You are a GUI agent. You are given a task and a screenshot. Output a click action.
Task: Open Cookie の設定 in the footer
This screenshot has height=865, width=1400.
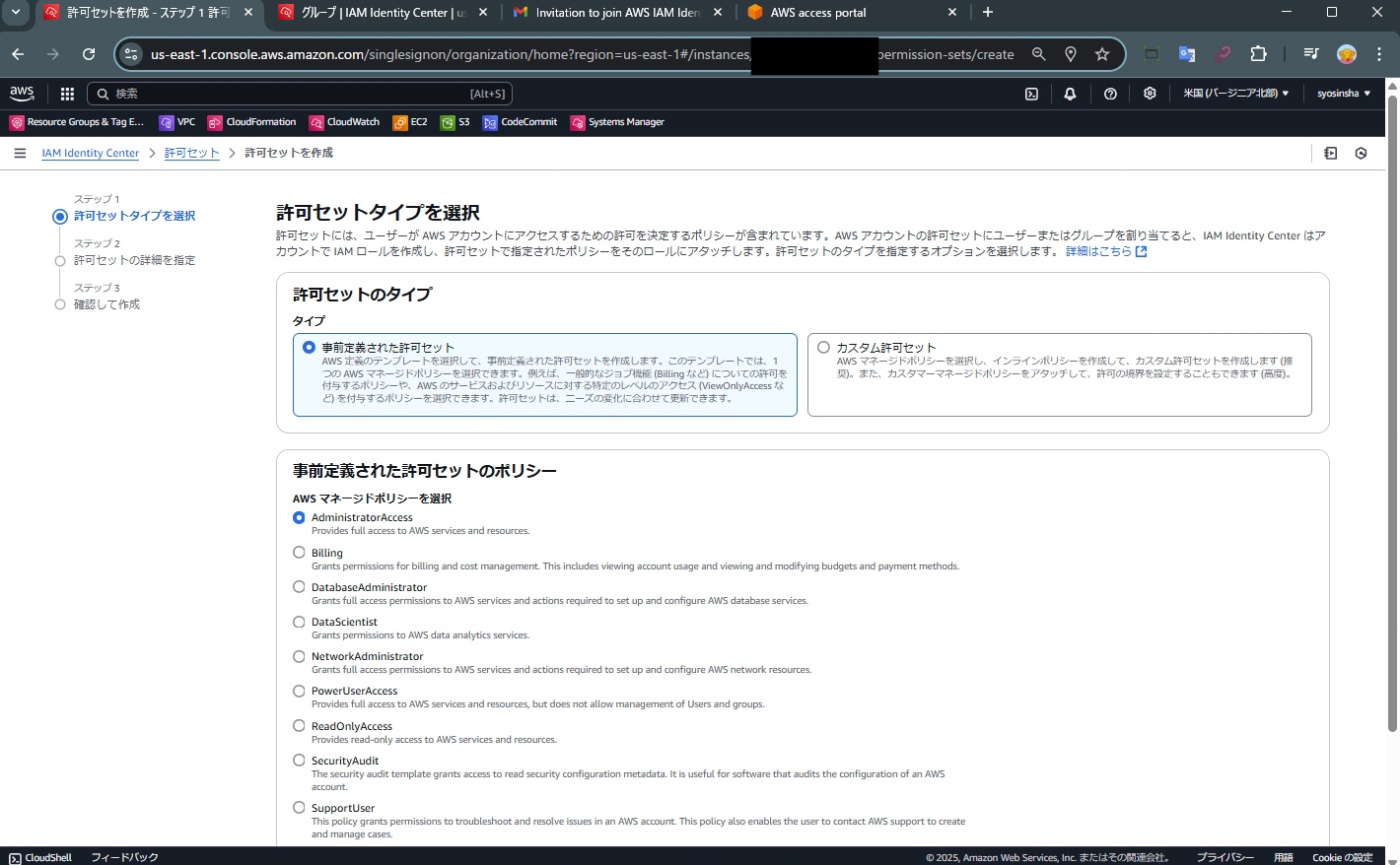pyautogui.click(x=1343, y=857)
